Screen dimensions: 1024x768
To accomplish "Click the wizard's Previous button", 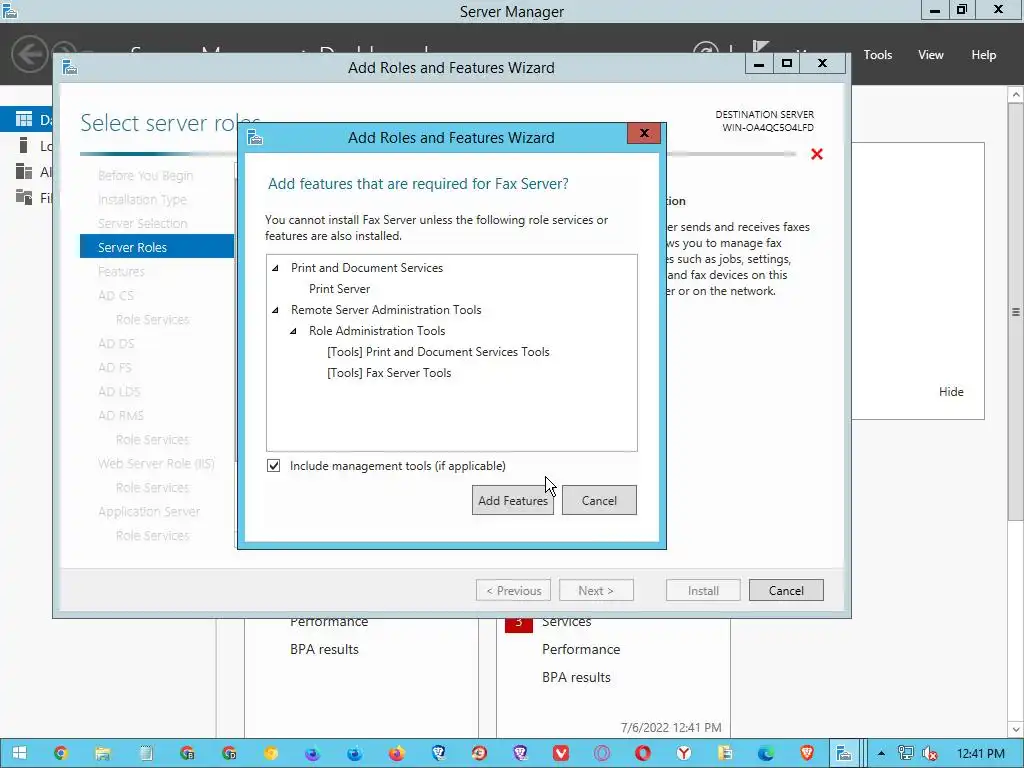I will (513, 590).
